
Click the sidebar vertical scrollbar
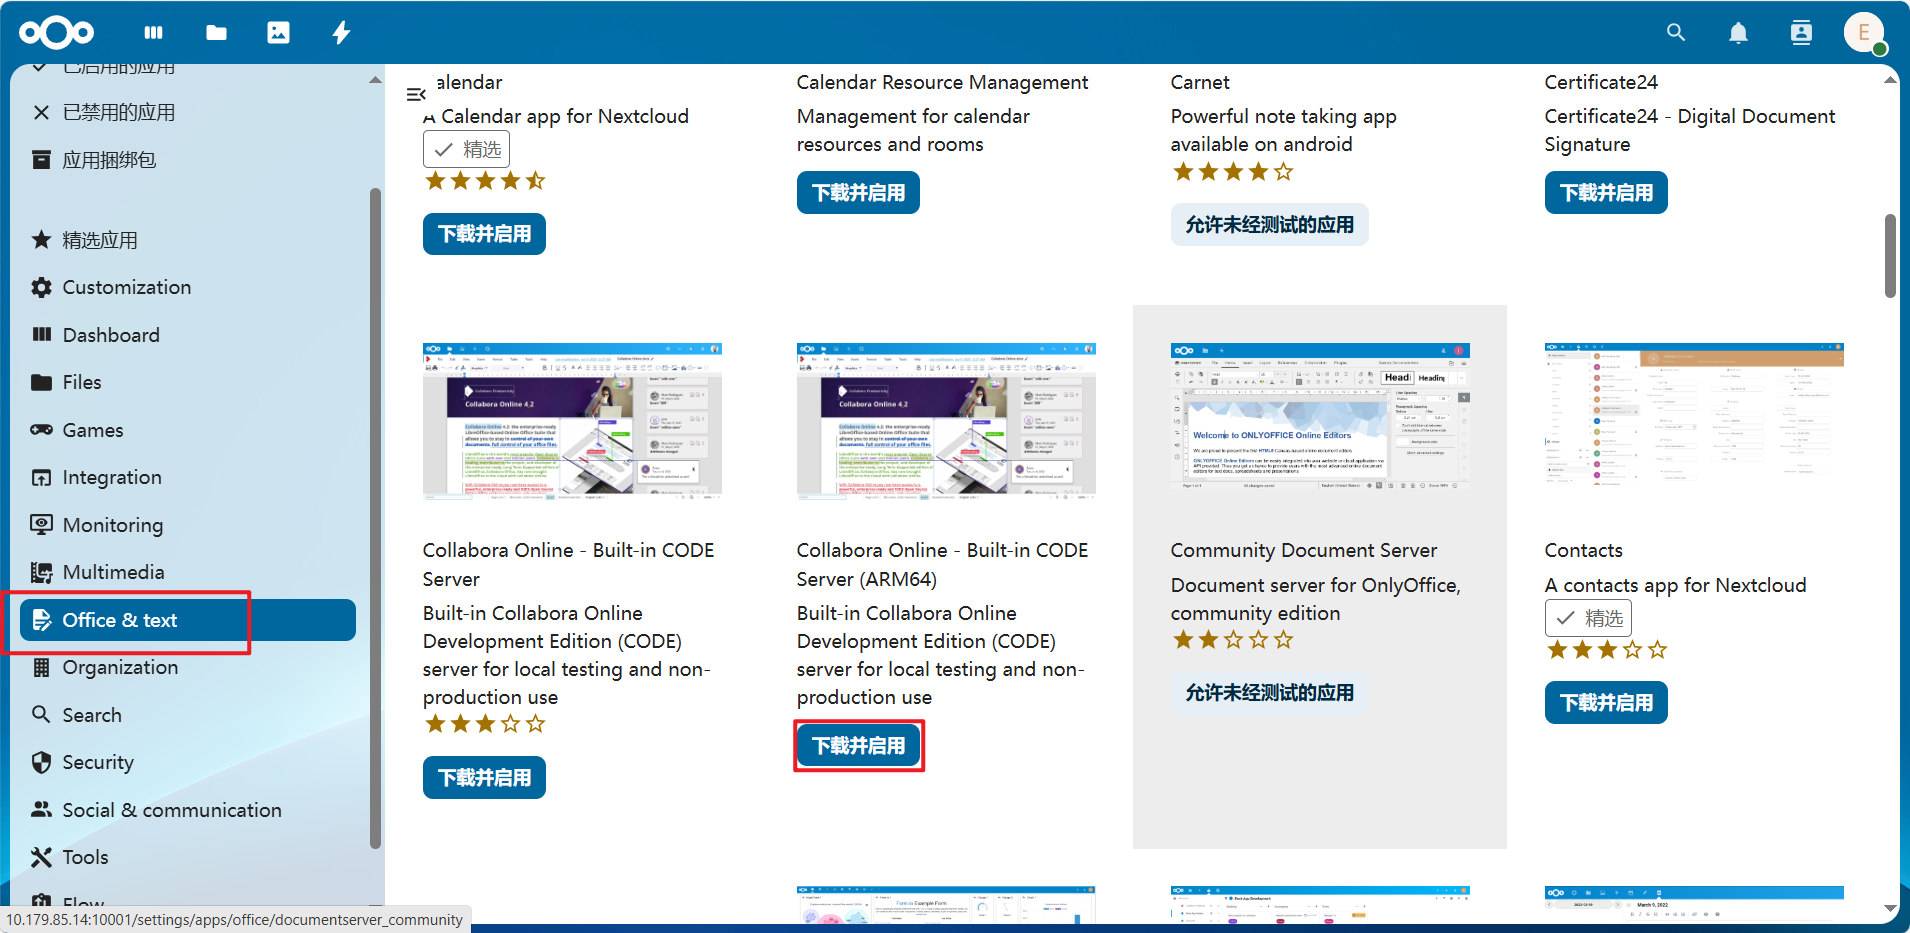(x=375, y=518)
